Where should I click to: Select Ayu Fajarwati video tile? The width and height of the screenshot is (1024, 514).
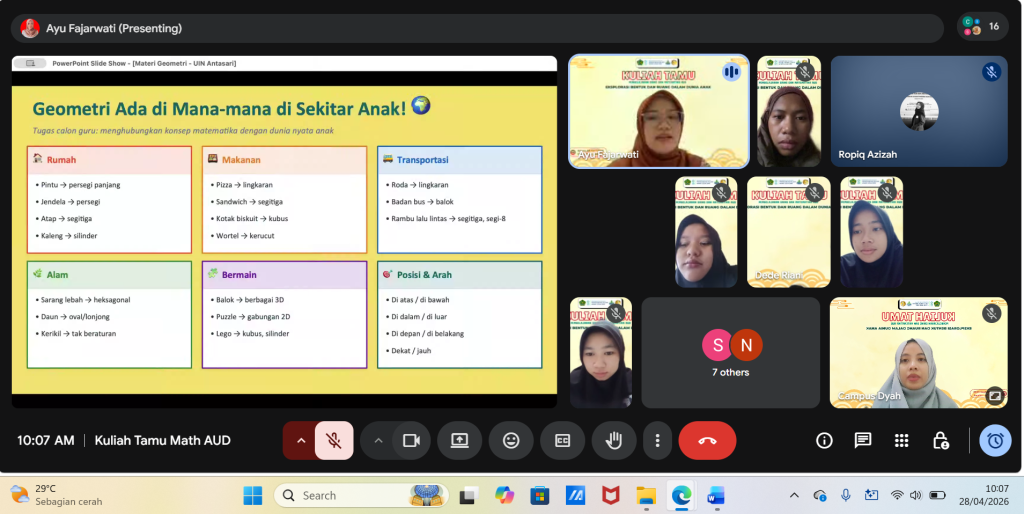(659, 111)
